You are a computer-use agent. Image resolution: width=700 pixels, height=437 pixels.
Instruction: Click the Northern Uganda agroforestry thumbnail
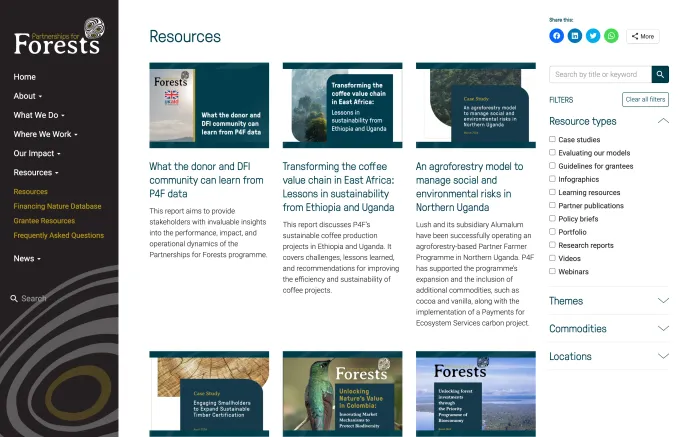click(x=475, y=105)
